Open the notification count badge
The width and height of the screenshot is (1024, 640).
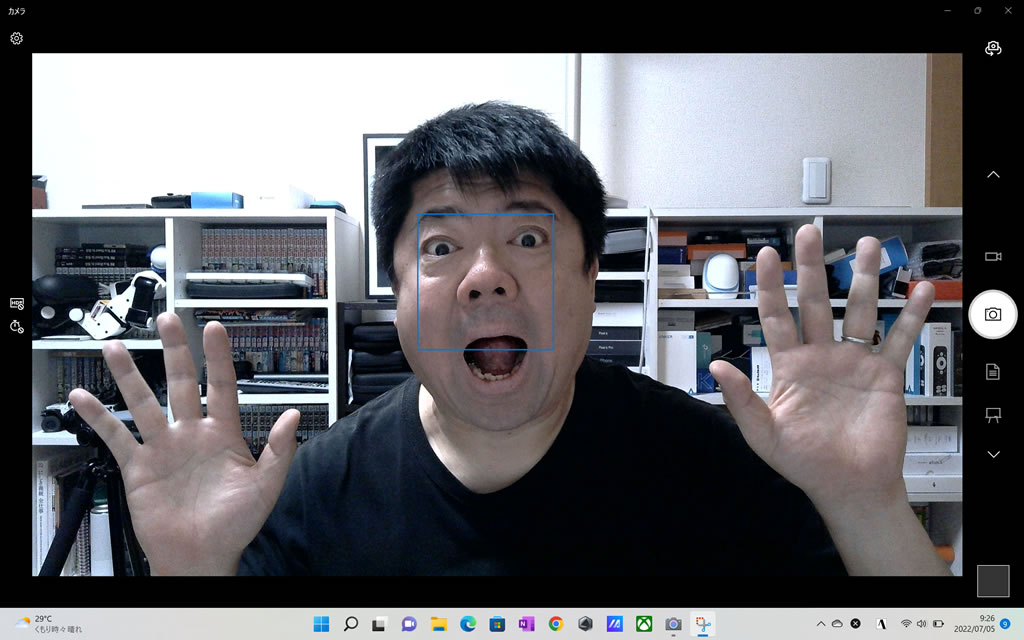[1005, 624]
